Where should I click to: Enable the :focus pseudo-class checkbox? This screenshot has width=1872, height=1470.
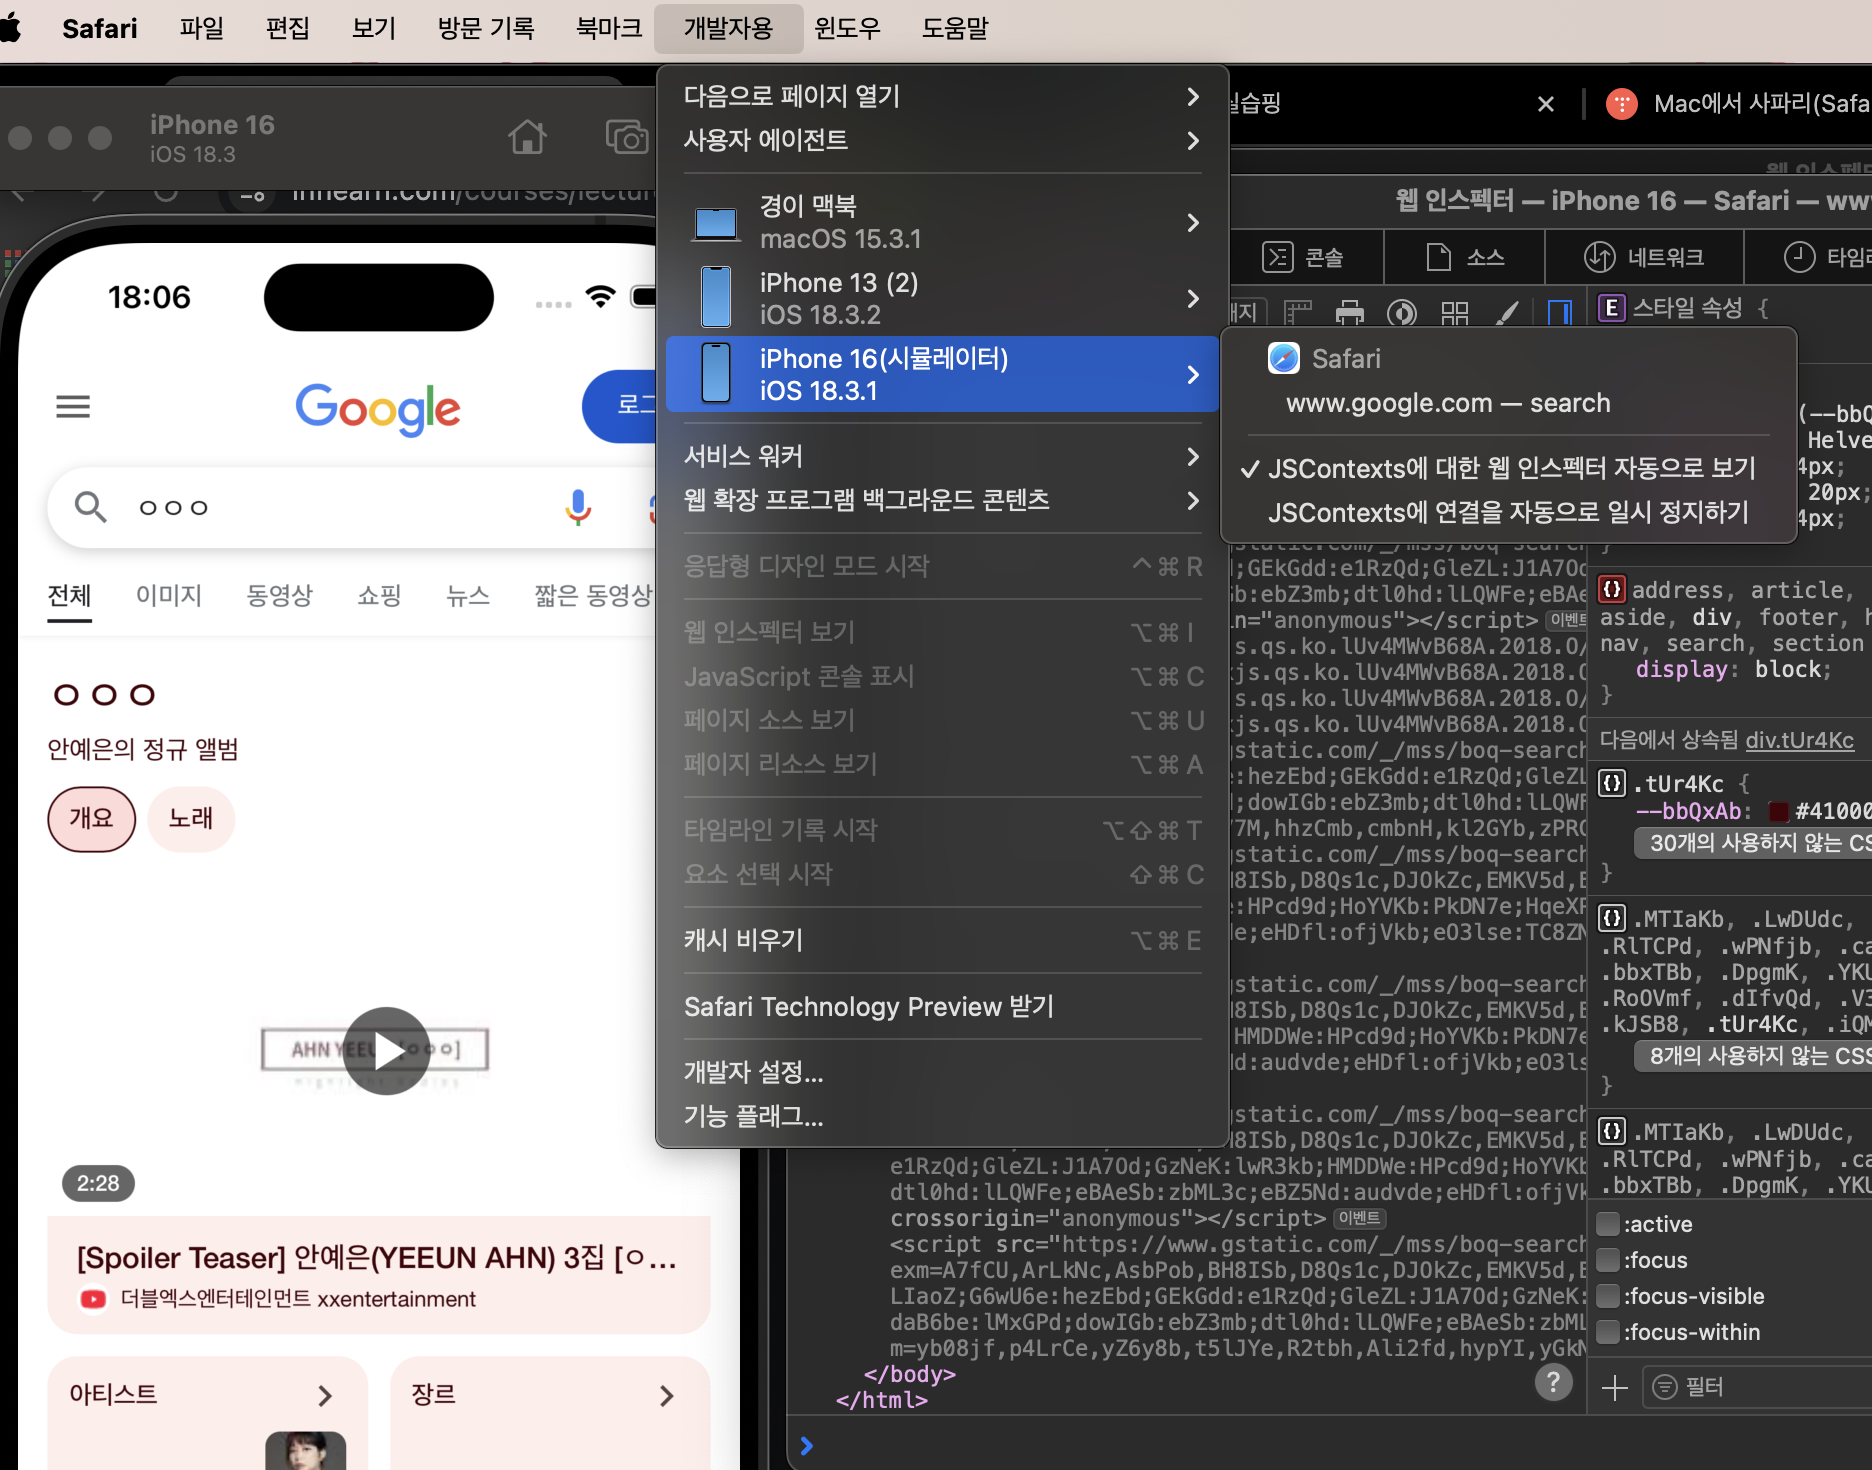pos(1608,1260)
